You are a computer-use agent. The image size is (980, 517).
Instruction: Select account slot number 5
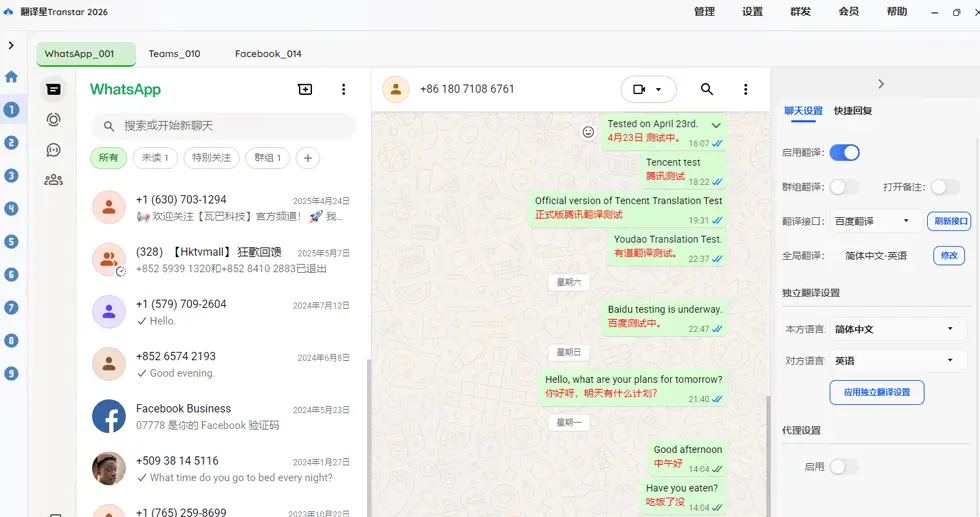(x=11, y=241)
